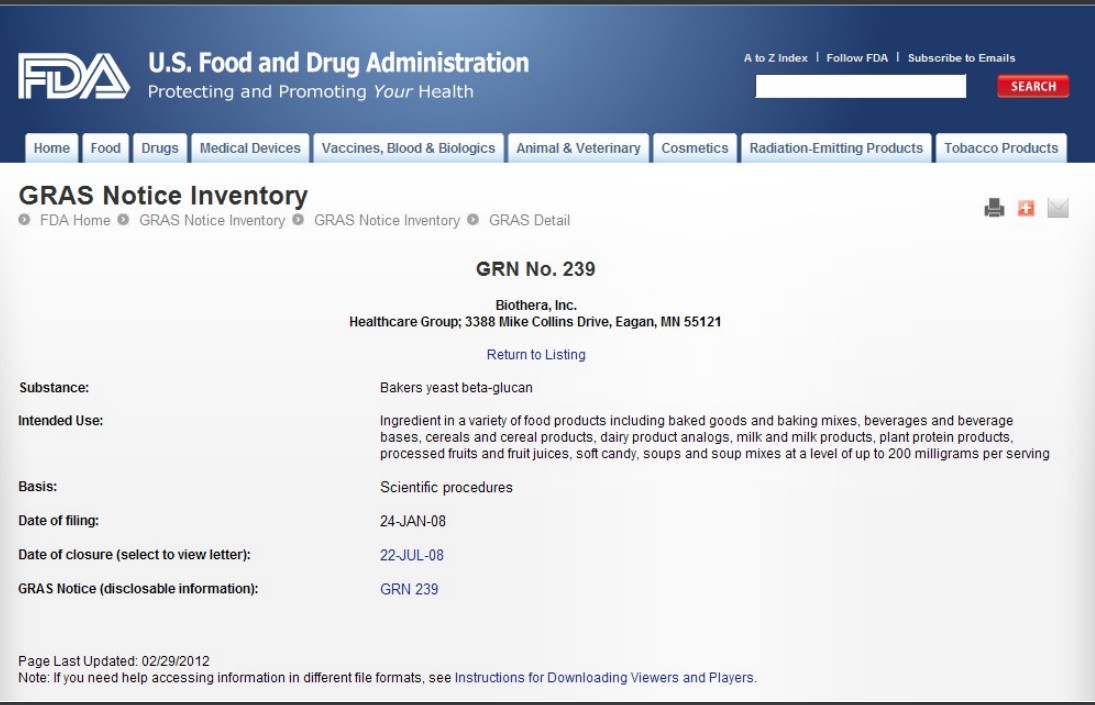Open Radiation-Emitting Products tab
This screenshot has width=1095, height=705.
click(836, 148)
